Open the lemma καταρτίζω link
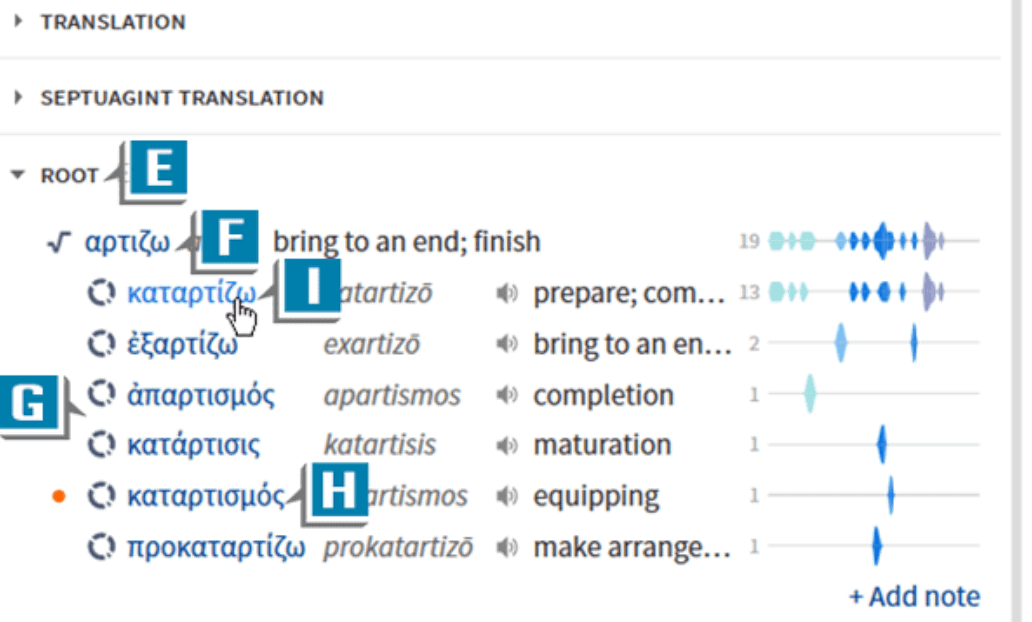The height and width of the screenshot is (622, 1032). 191,294
